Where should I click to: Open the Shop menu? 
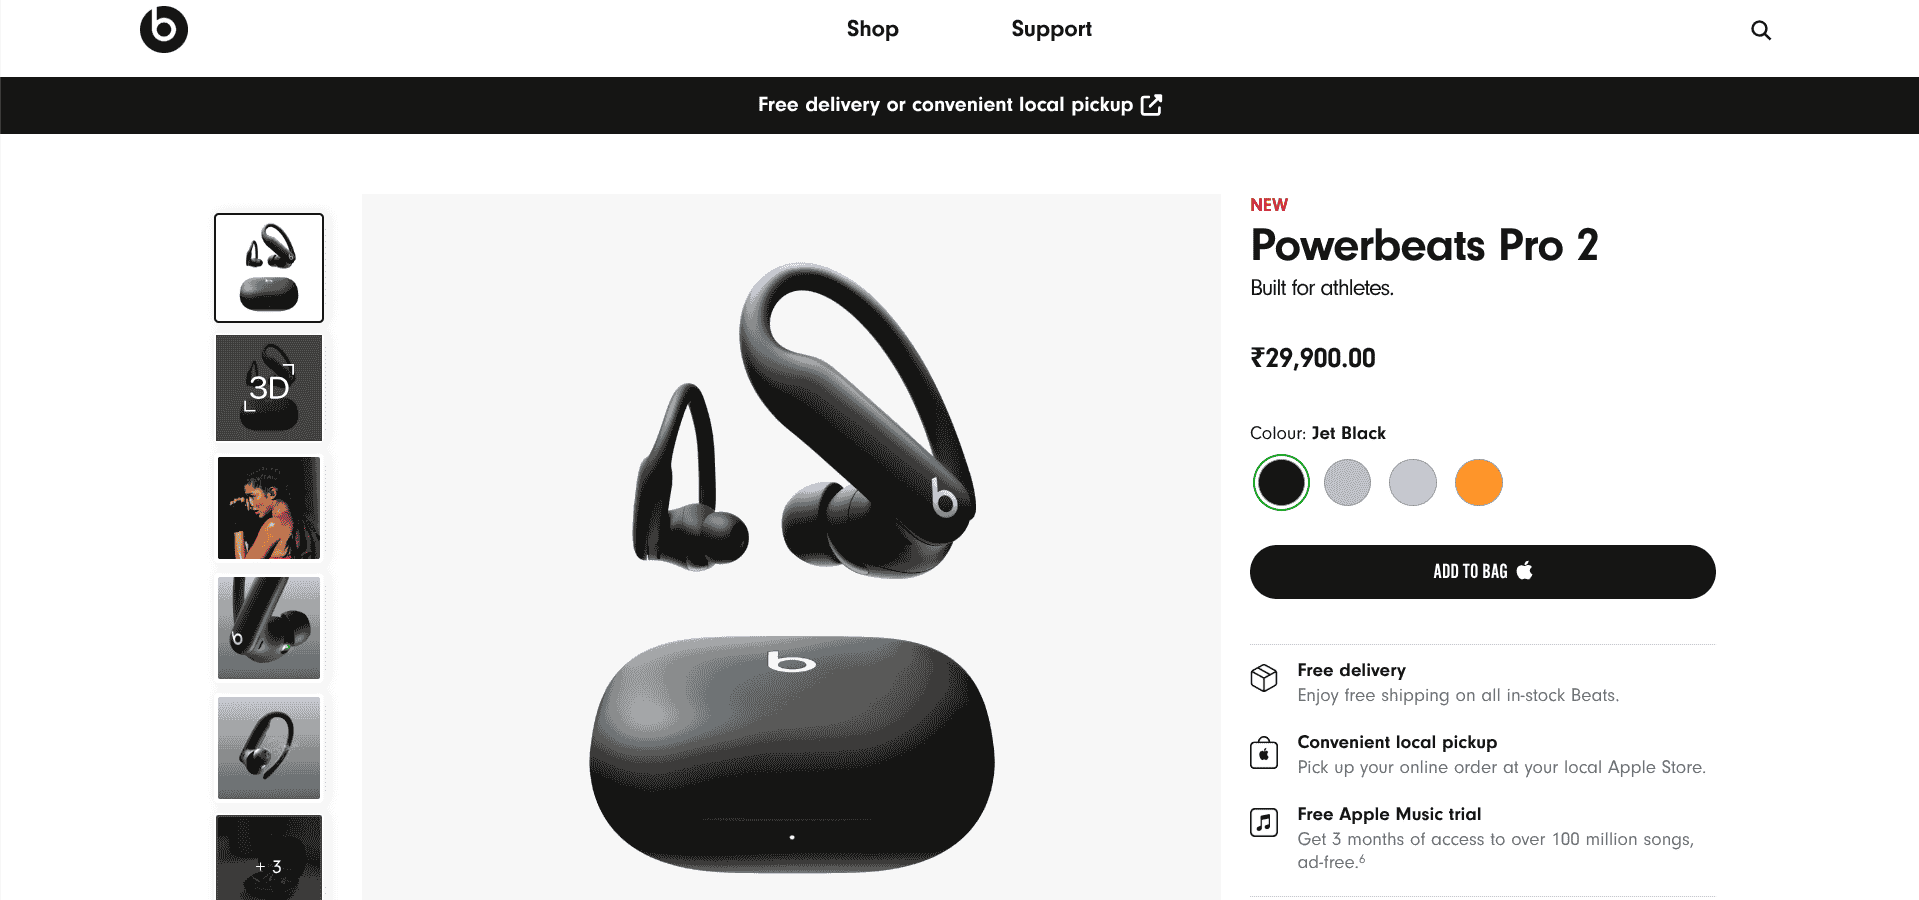click(872, 29)
